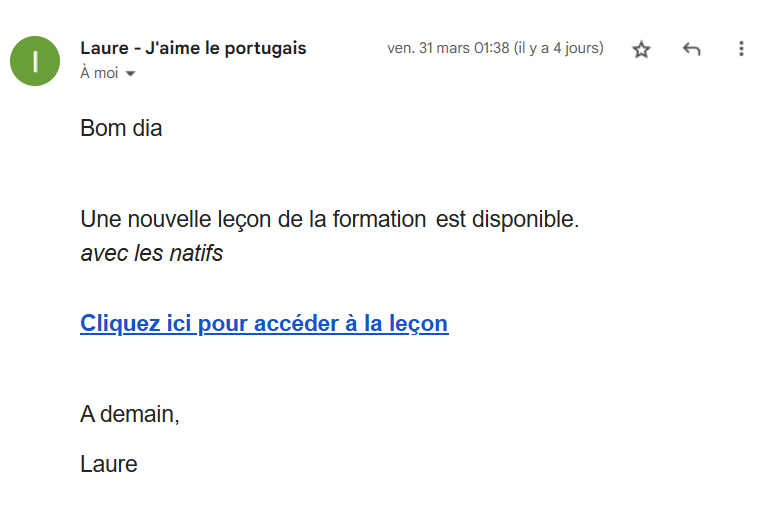The height and width of the screenshot is (514, 771).
Task: Expand recipient details arrow next to À moi
Action: click(130, 74)
